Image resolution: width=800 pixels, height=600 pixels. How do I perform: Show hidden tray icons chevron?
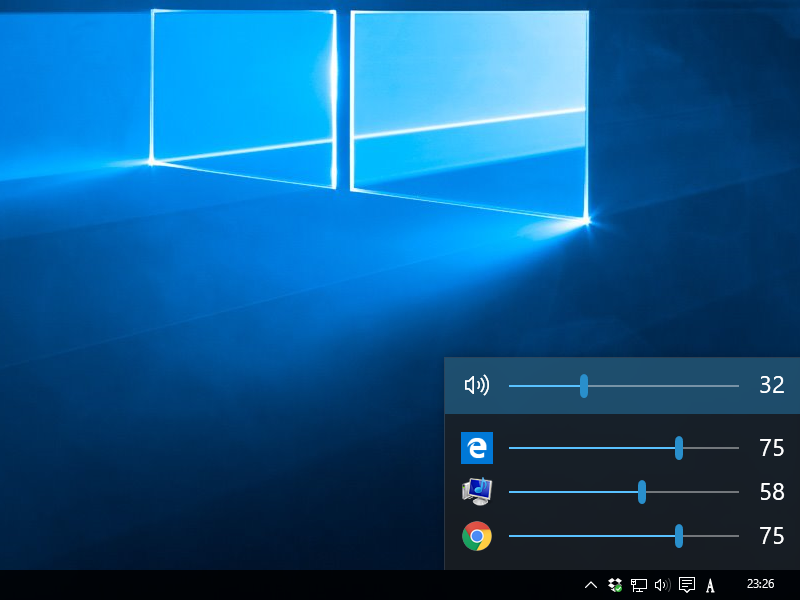pos(591,585)
